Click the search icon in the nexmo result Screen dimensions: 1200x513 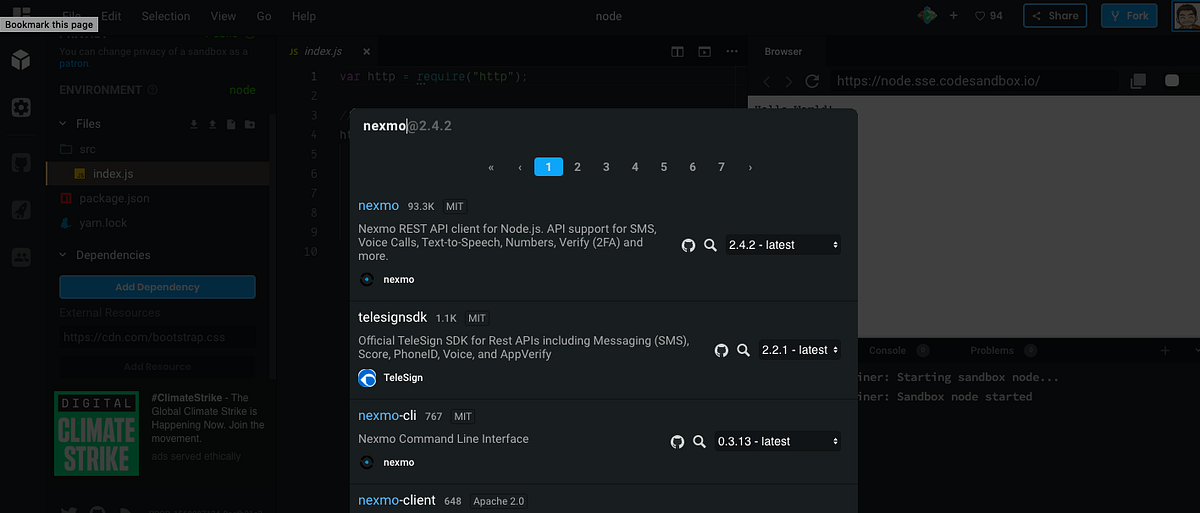click(711, 245)
